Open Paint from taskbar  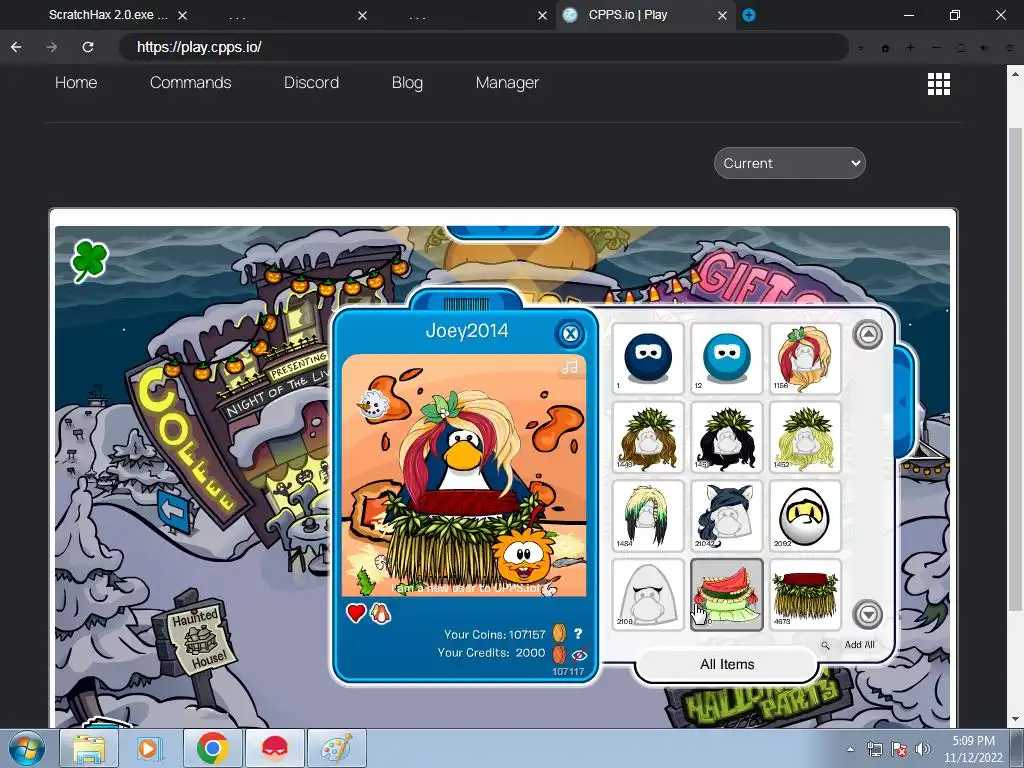(x=336, y=748)
